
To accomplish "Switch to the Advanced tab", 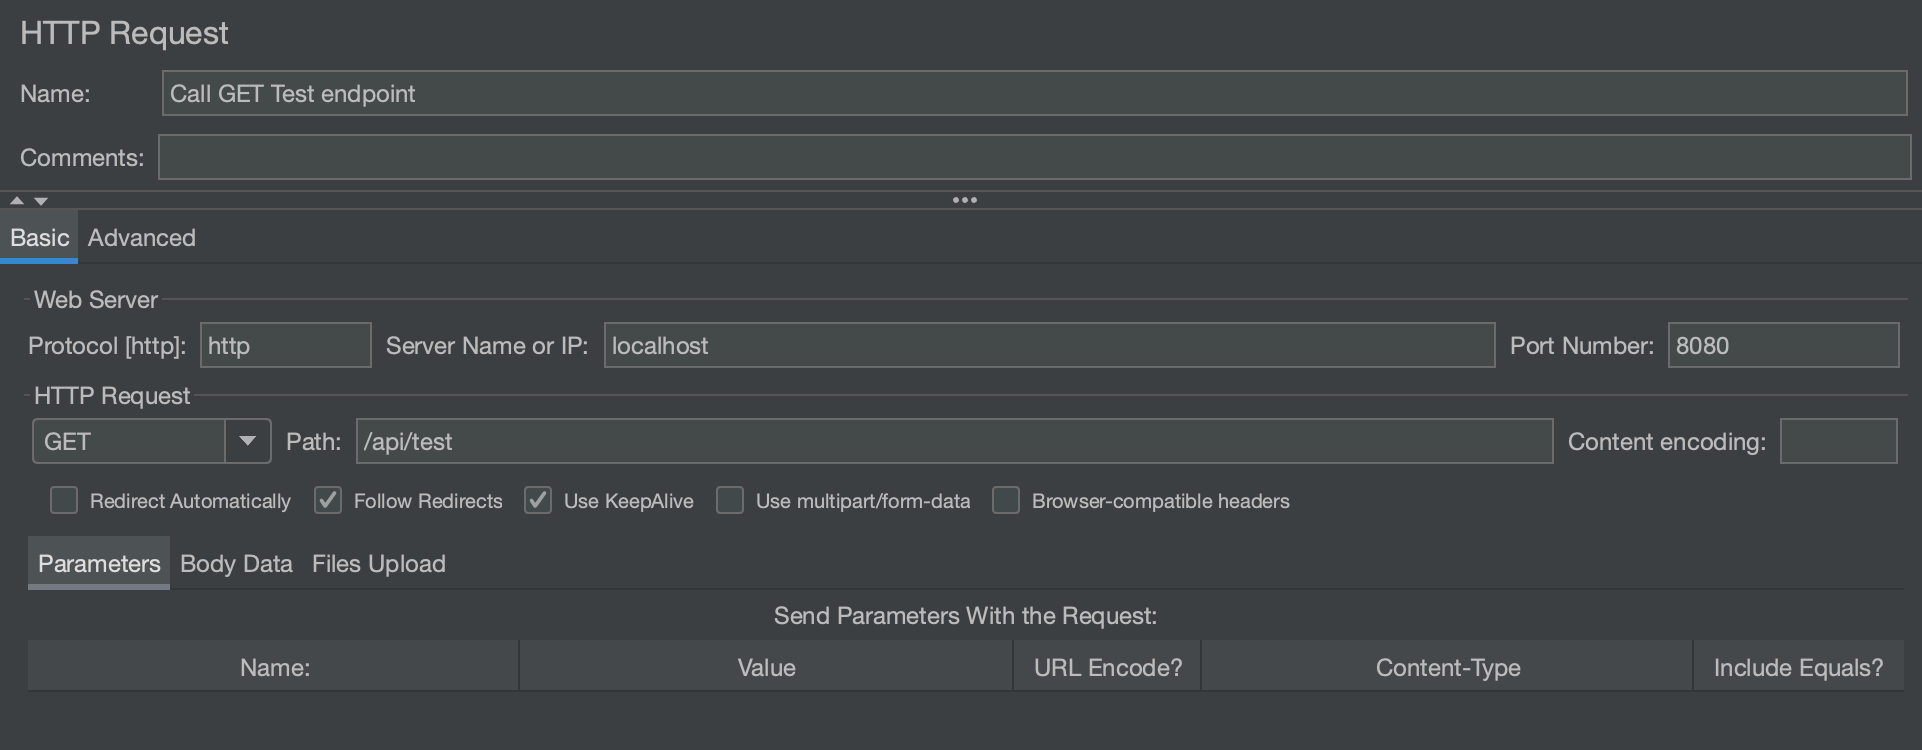I will [142, 238].
